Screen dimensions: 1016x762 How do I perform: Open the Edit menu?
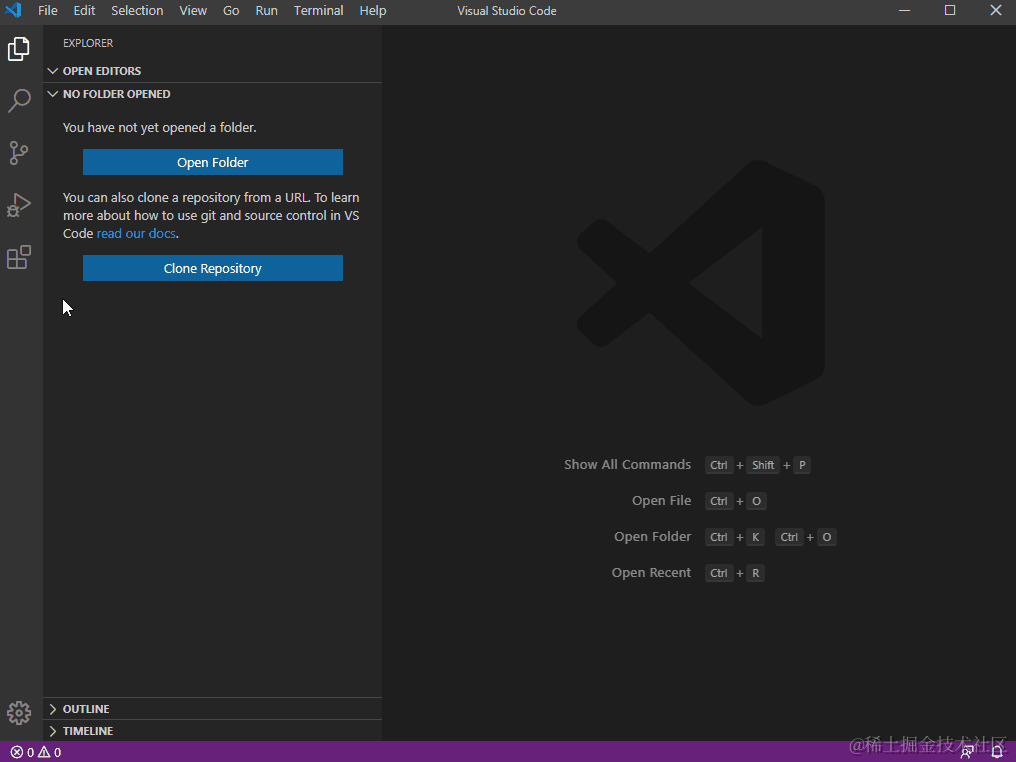tap(84, 10)
